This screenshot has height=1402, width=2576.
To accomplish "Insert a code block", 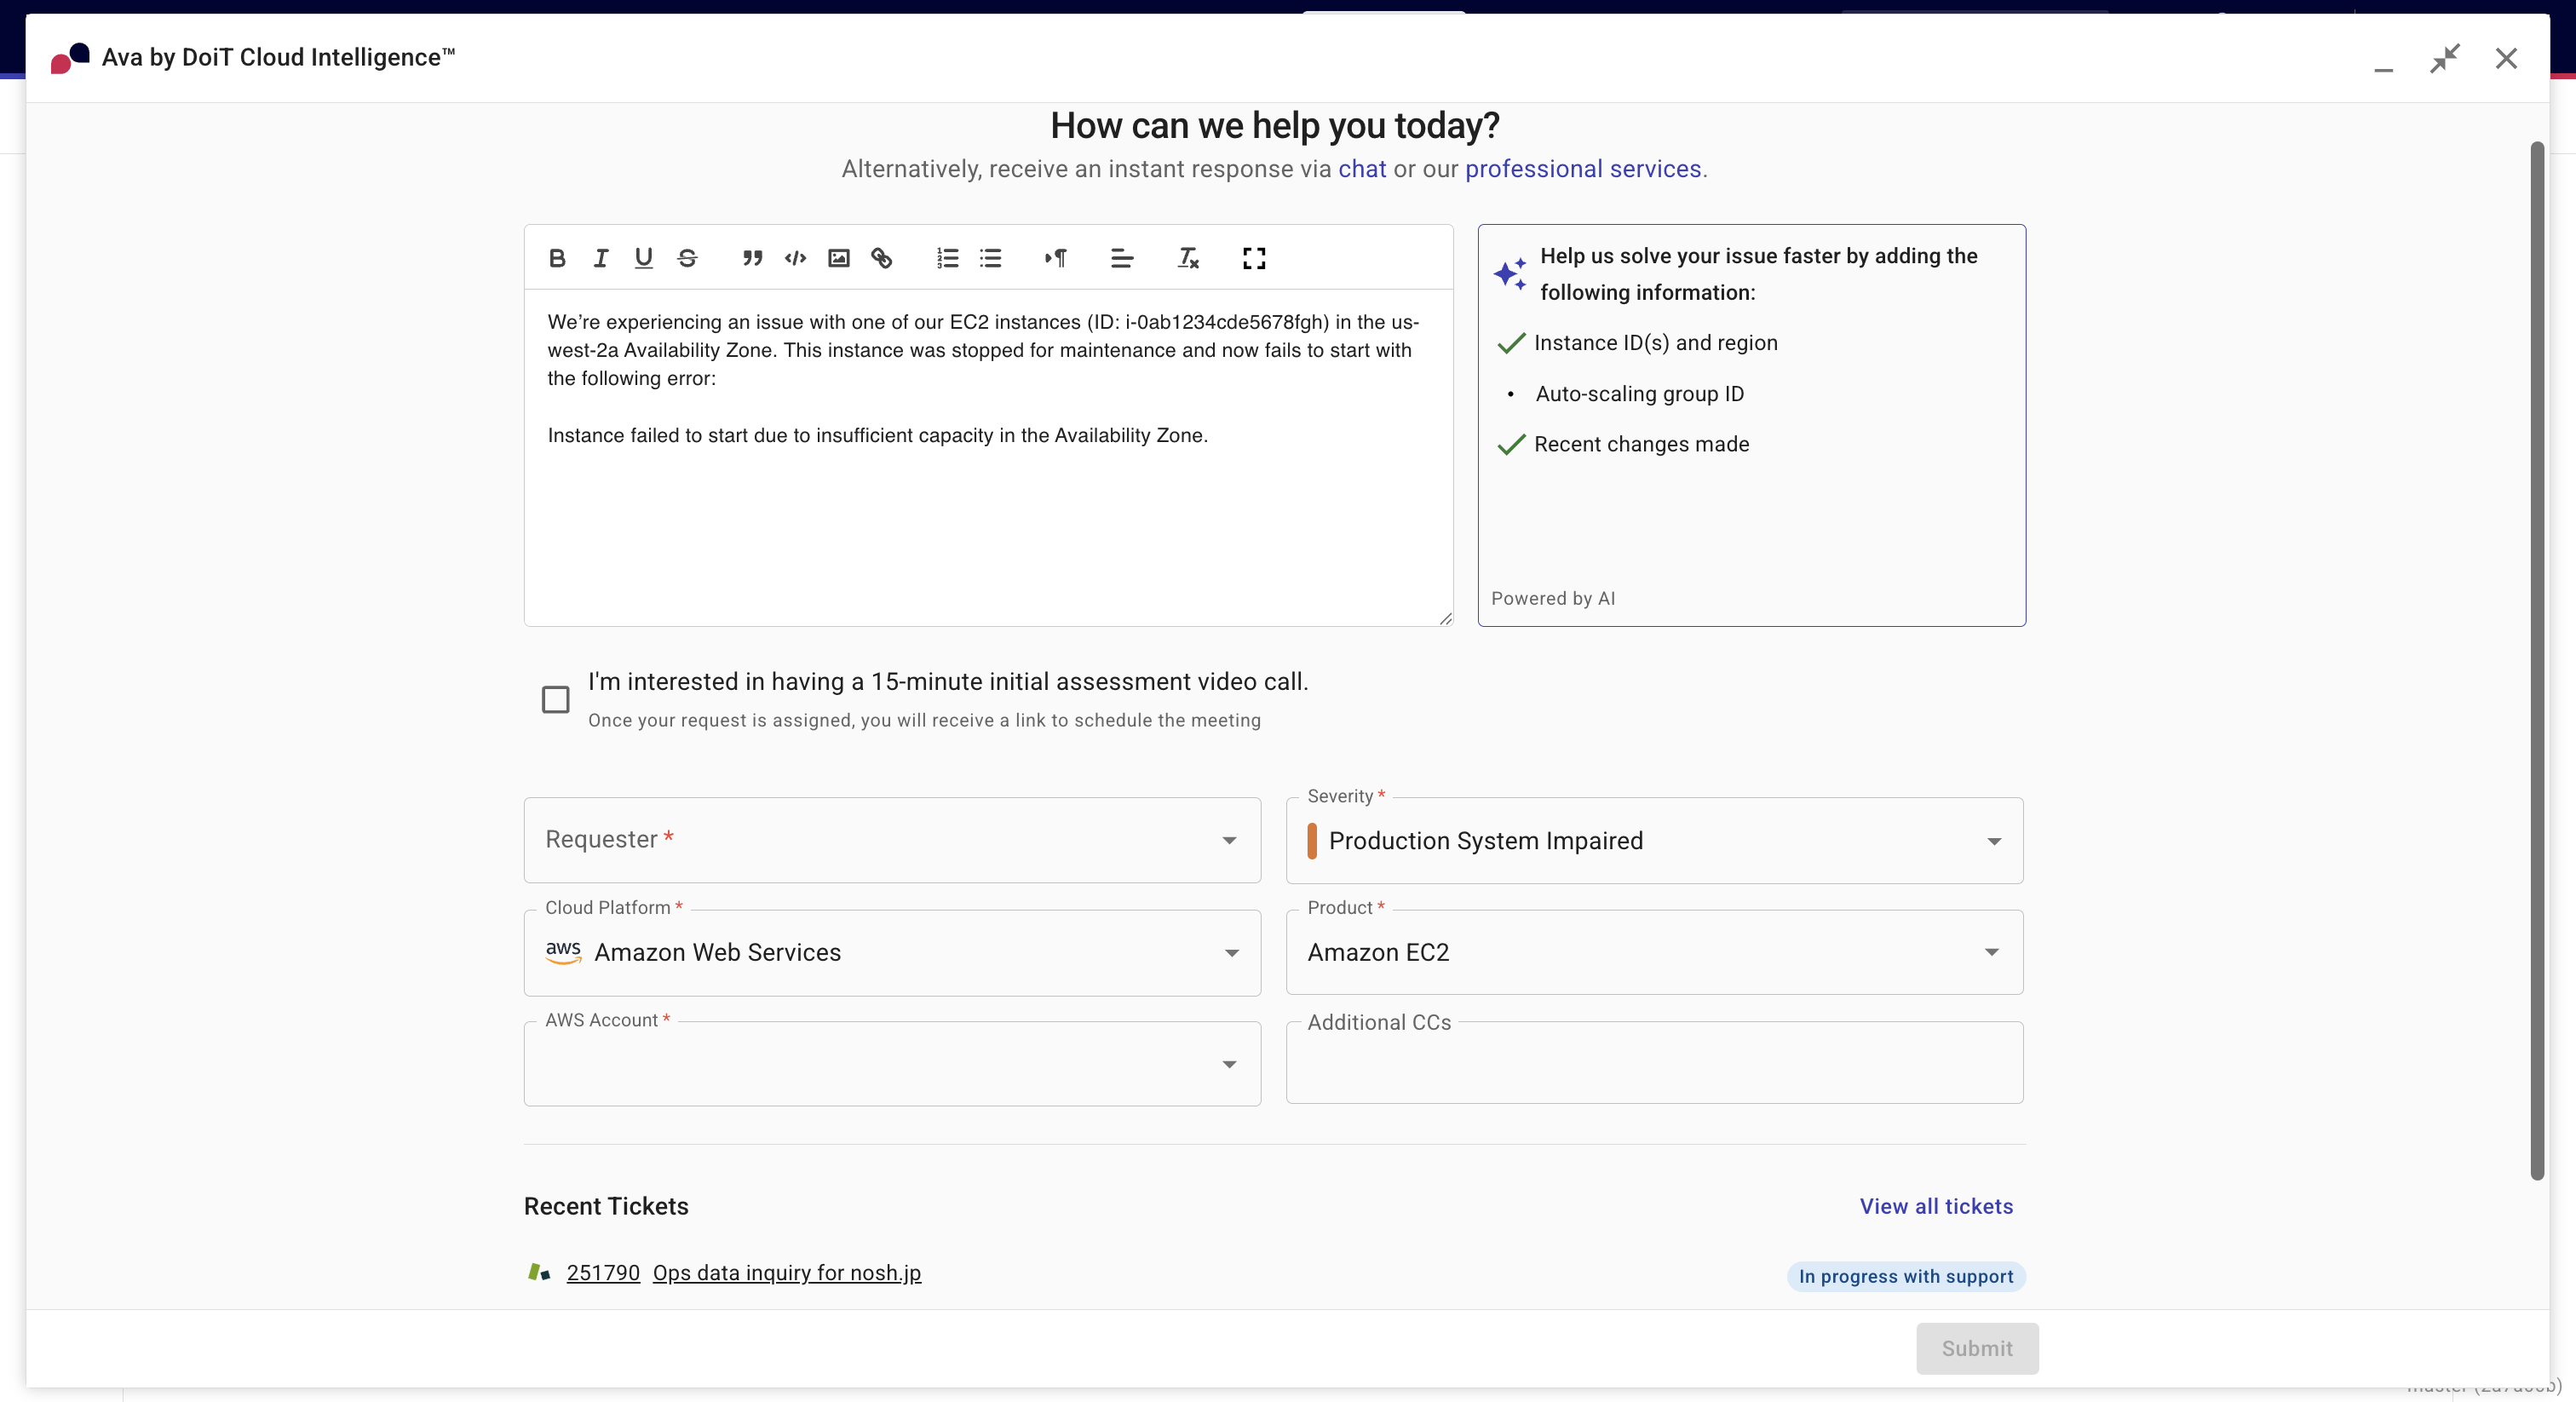I will coord(795,258).
